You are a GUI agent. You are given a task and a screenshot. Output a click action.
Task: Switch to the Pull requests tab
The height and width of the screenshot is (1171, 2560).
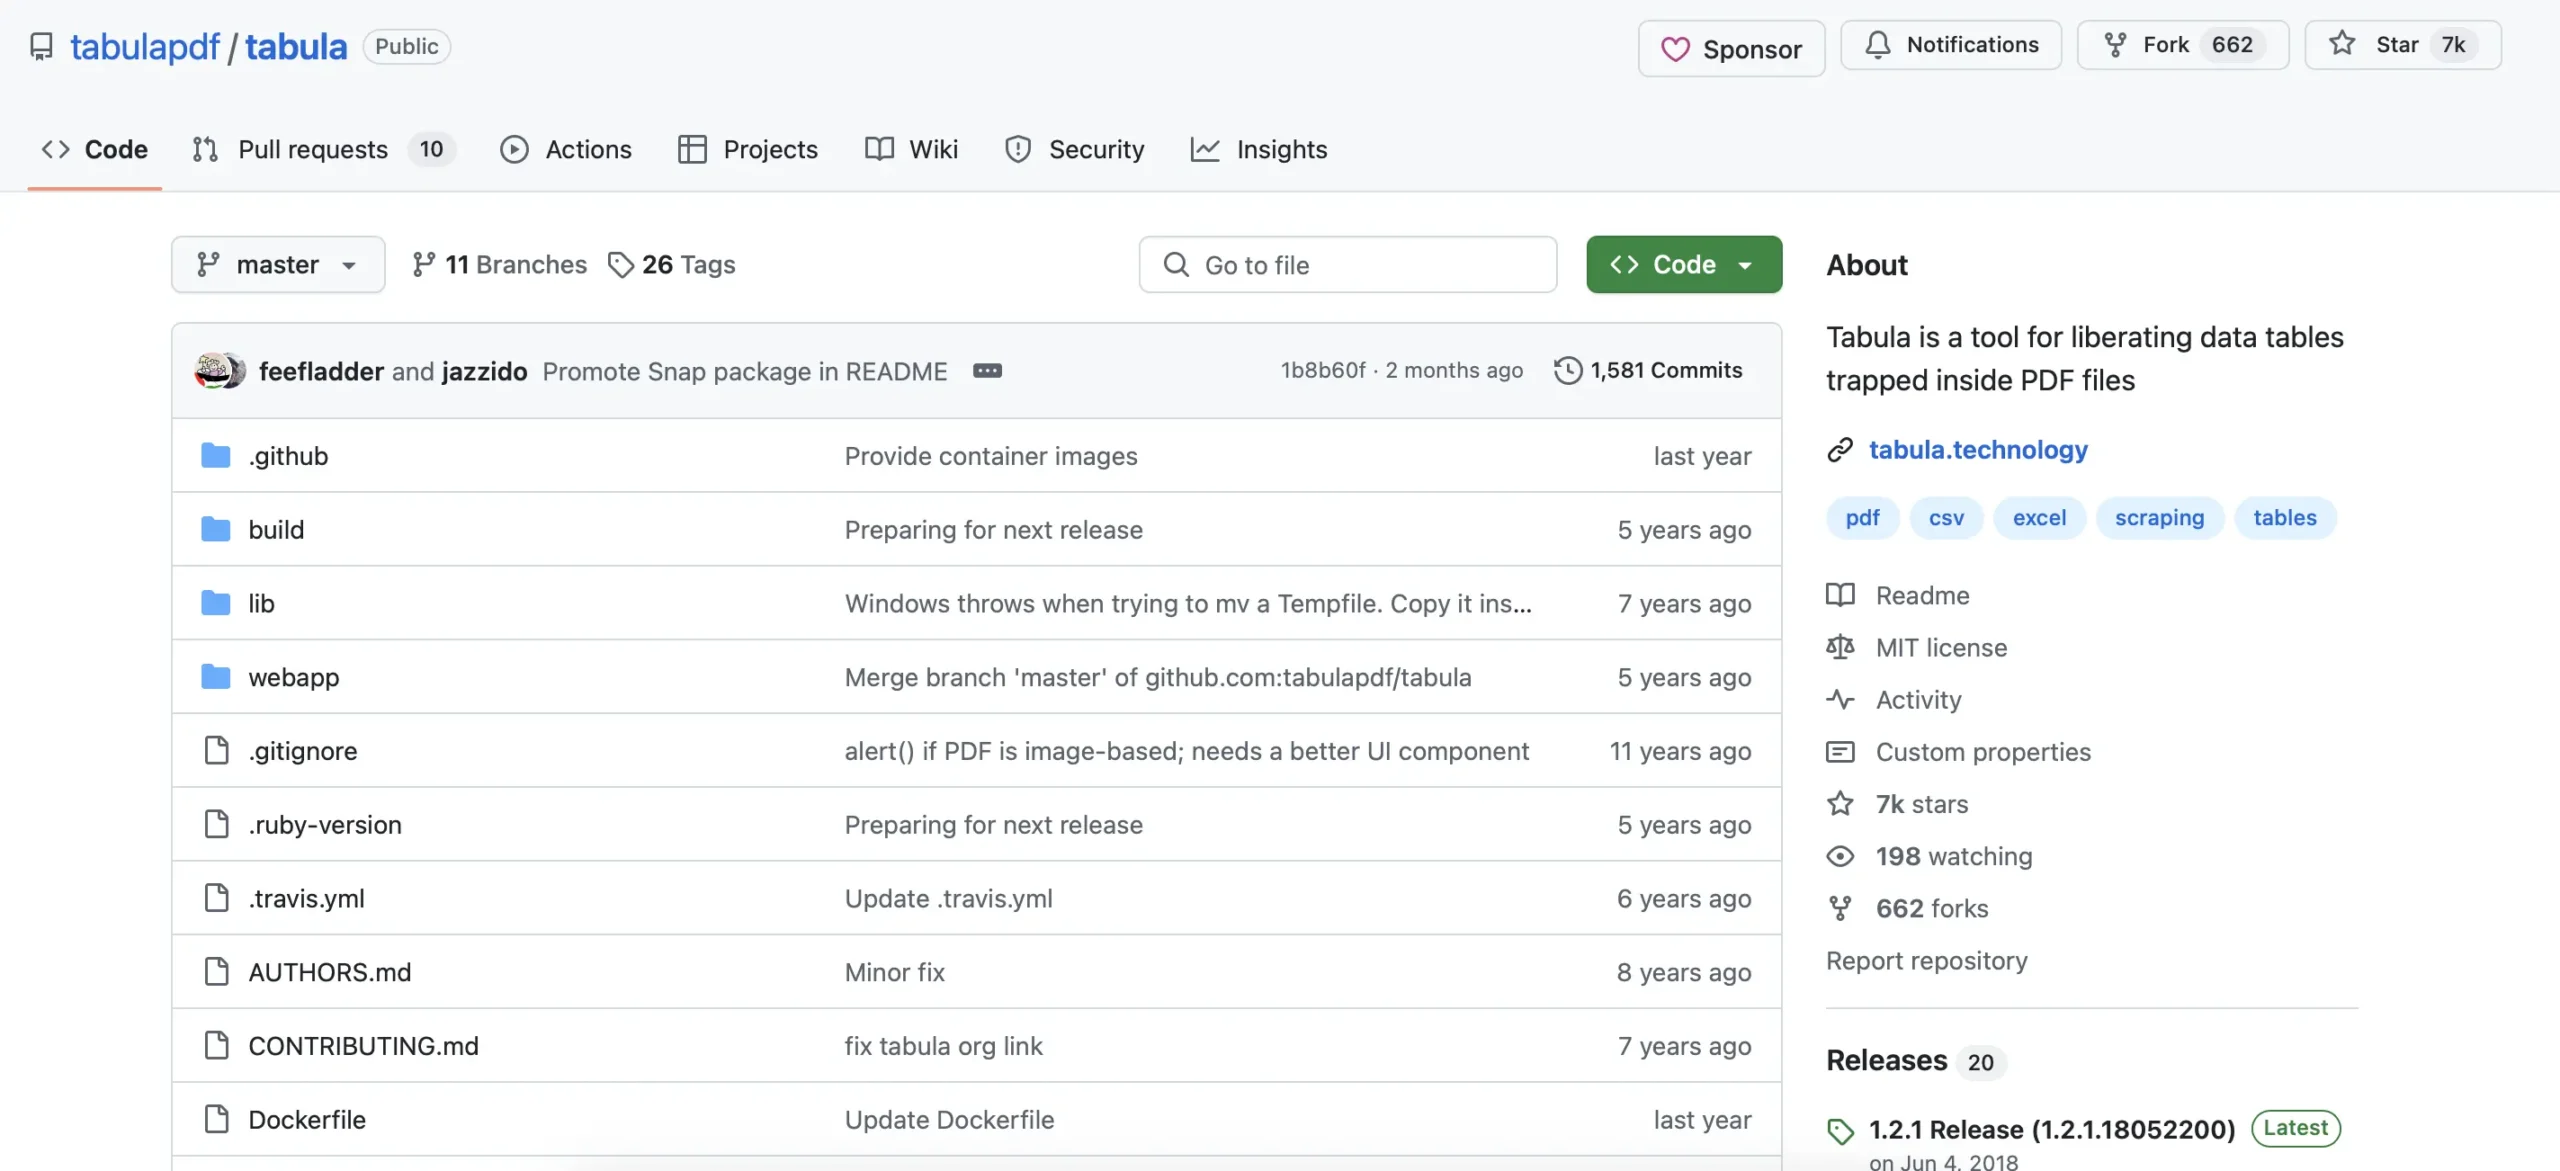(x=313, y=149)
